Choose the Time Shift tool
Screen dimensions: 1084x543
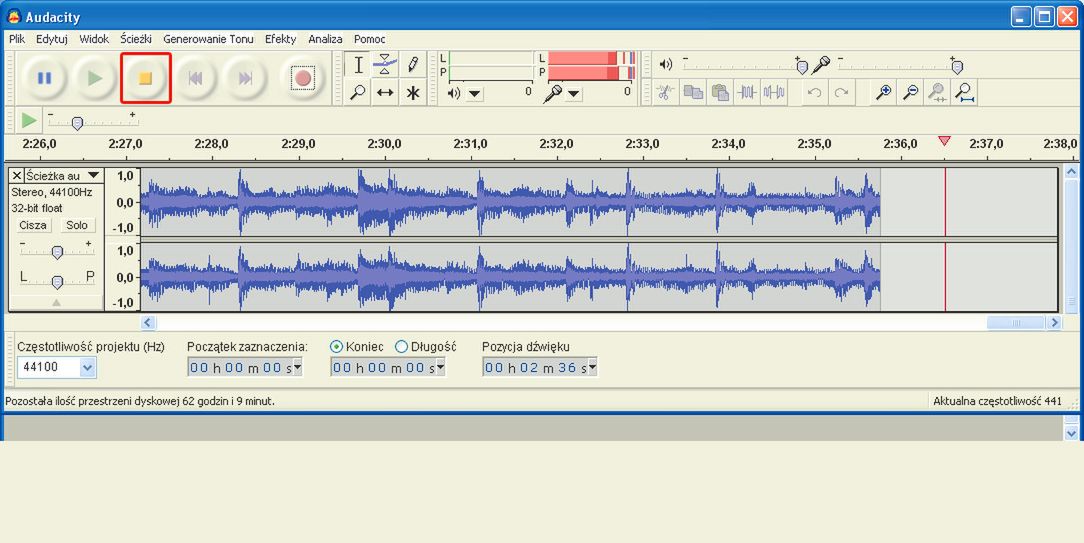[385, 92]
